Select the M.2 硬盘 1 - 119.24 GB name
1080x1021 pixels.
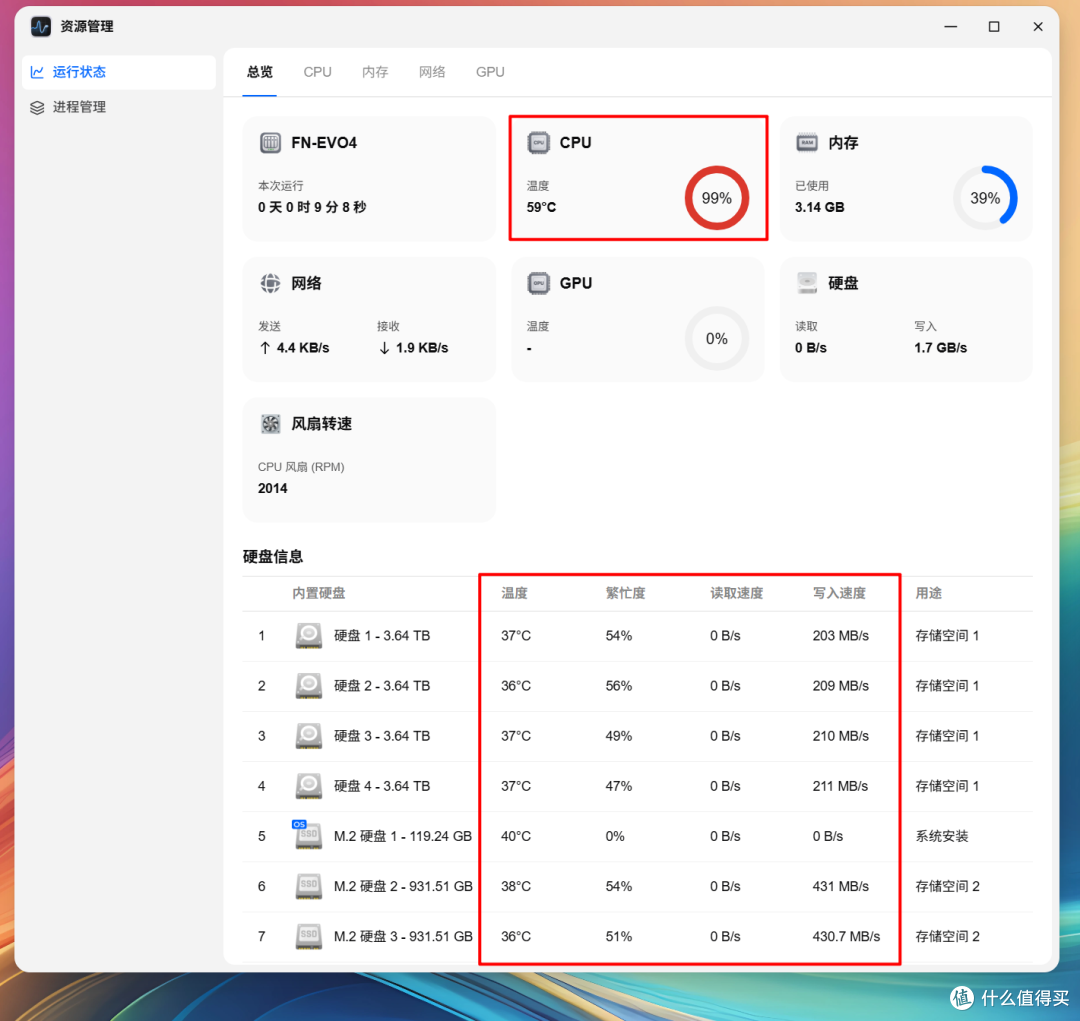pyautogui.click(x=403, y=836)
